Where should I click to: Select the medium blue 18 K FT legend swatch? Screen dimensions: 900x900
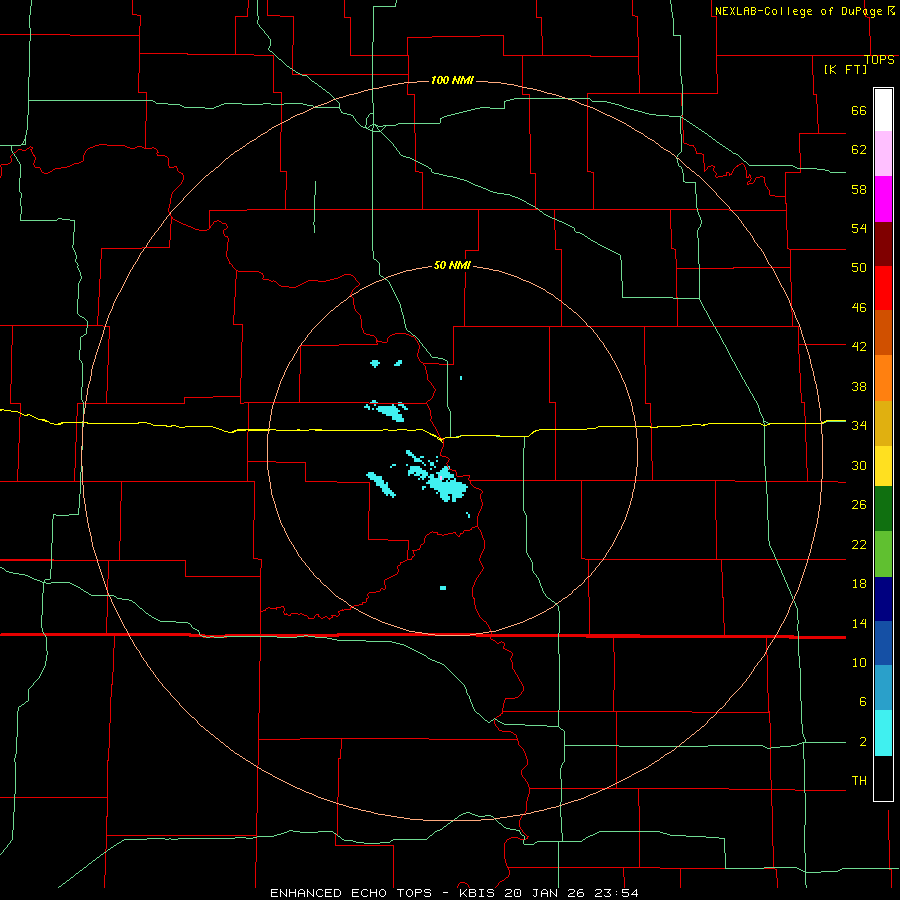point(883,643)
